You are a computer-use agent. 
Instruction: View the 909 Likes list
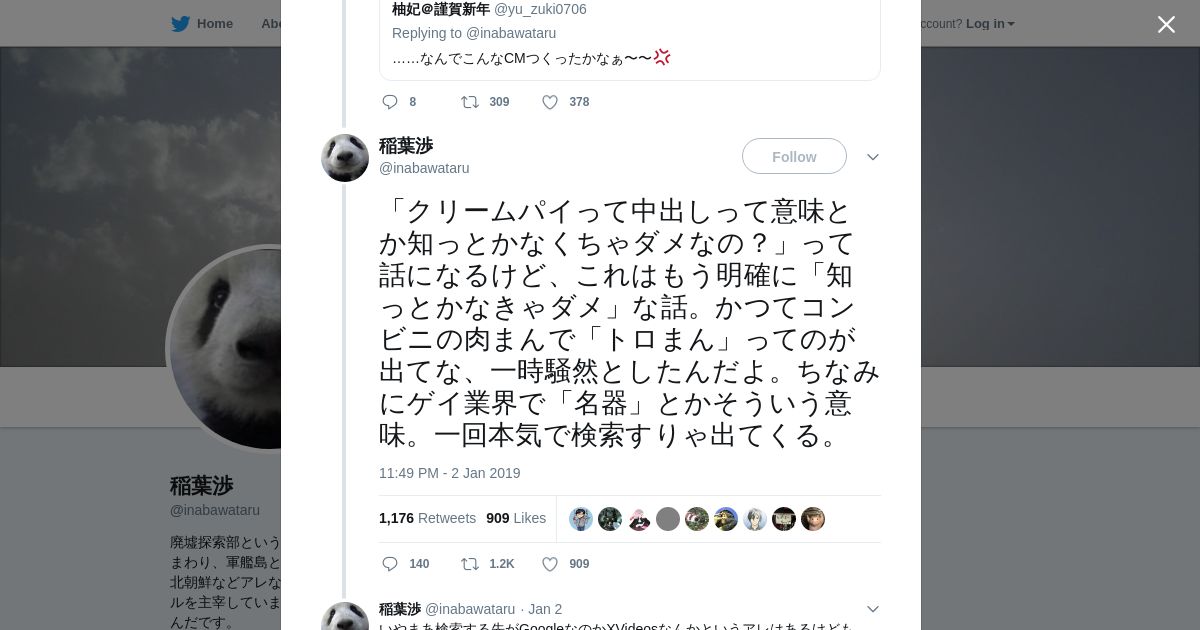point(516,518)
